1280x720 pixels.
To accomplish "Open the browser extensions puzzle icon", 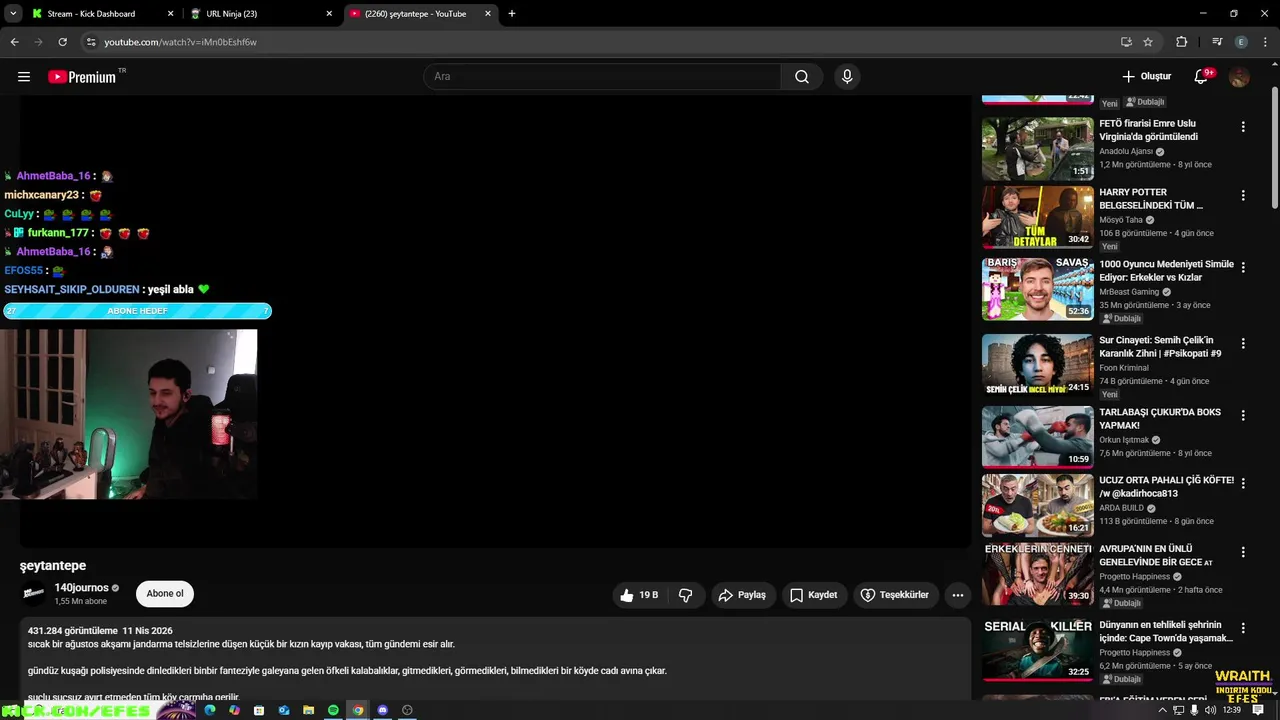I will tap(1181, 42).
